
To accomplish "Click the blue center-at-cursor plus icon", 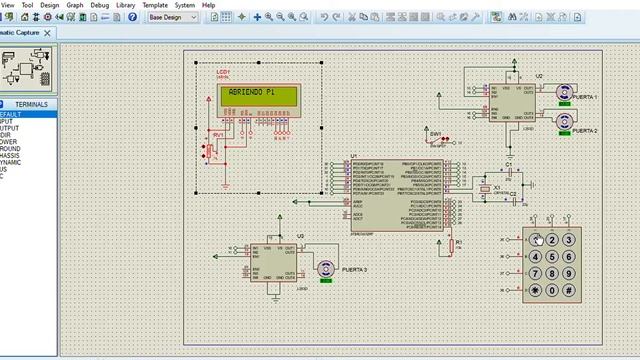I will [x=257, y=17].
